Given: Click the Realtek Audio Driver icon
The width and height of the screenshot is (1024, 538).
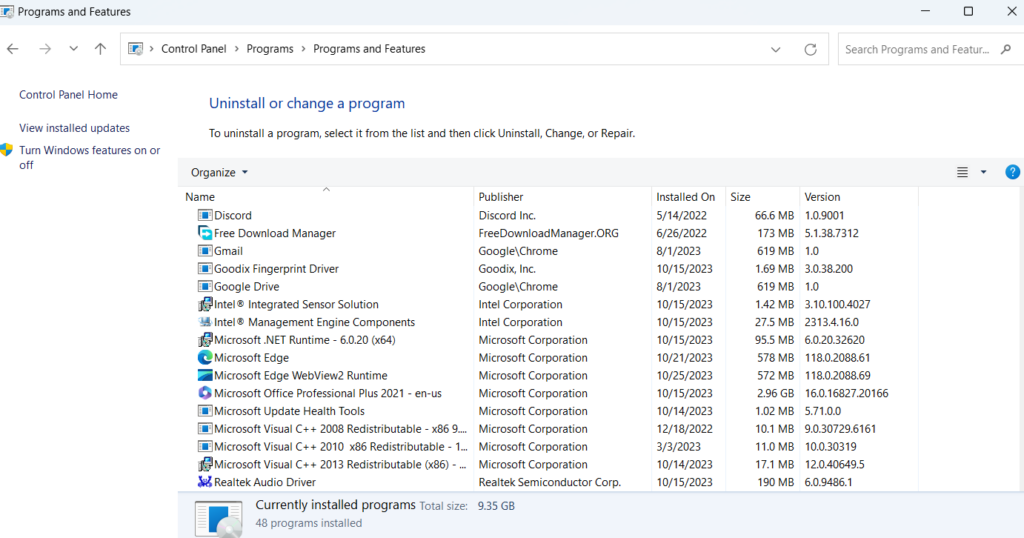Looking at the screenshot, I should tap(205, 482).
